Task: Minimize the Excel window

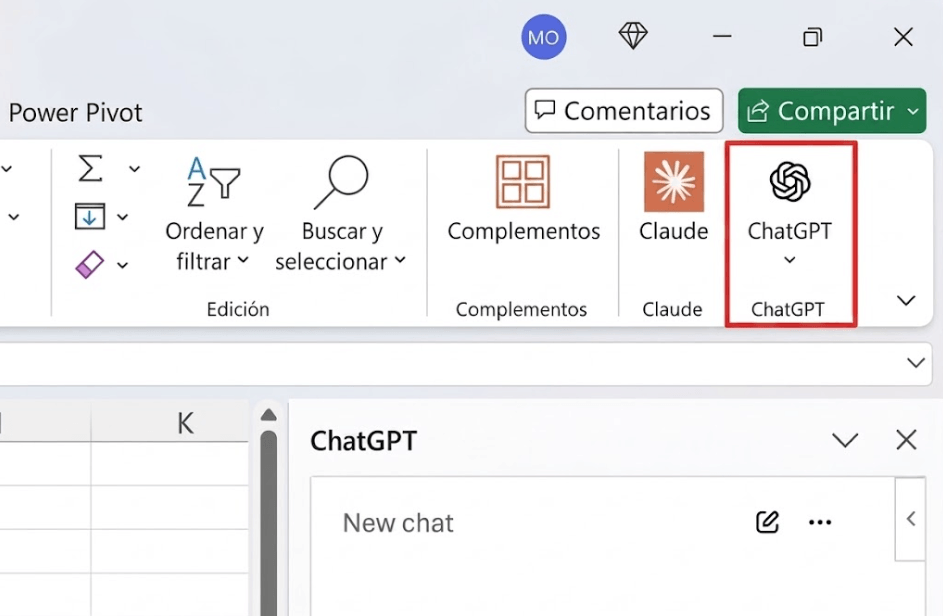Action: pos(722,37)
